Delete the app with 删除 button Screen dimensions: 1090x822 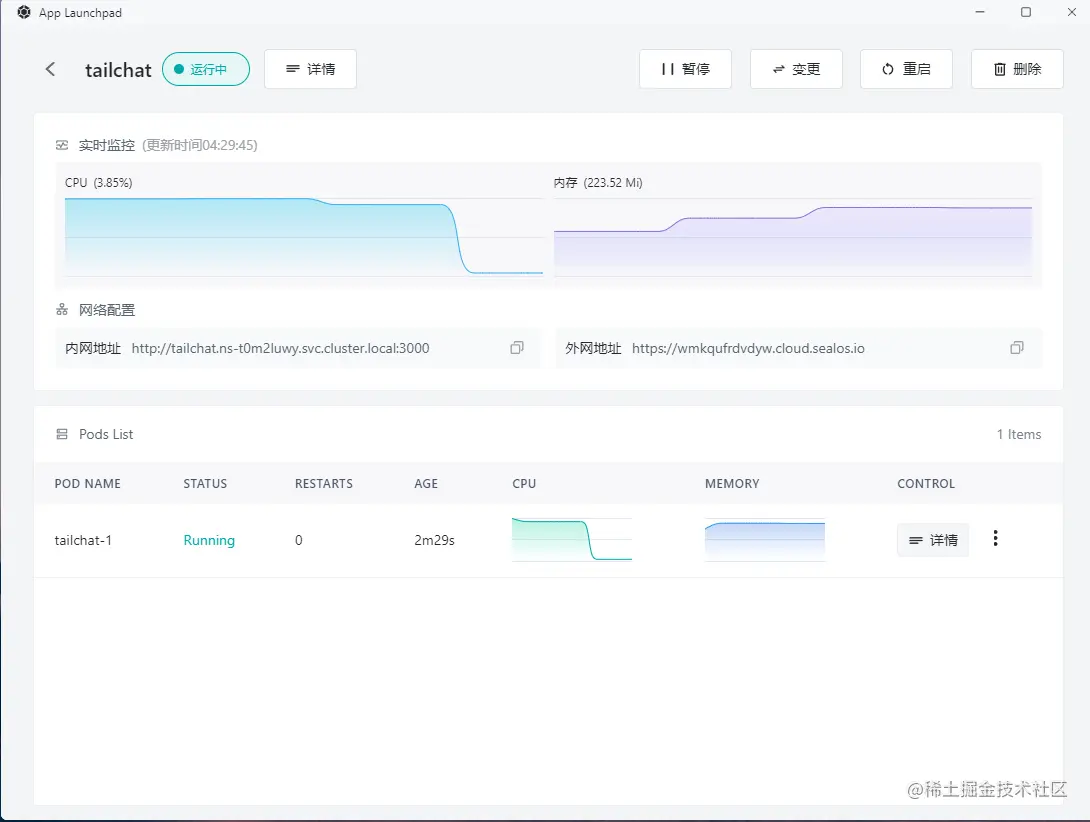[1017, 69]
